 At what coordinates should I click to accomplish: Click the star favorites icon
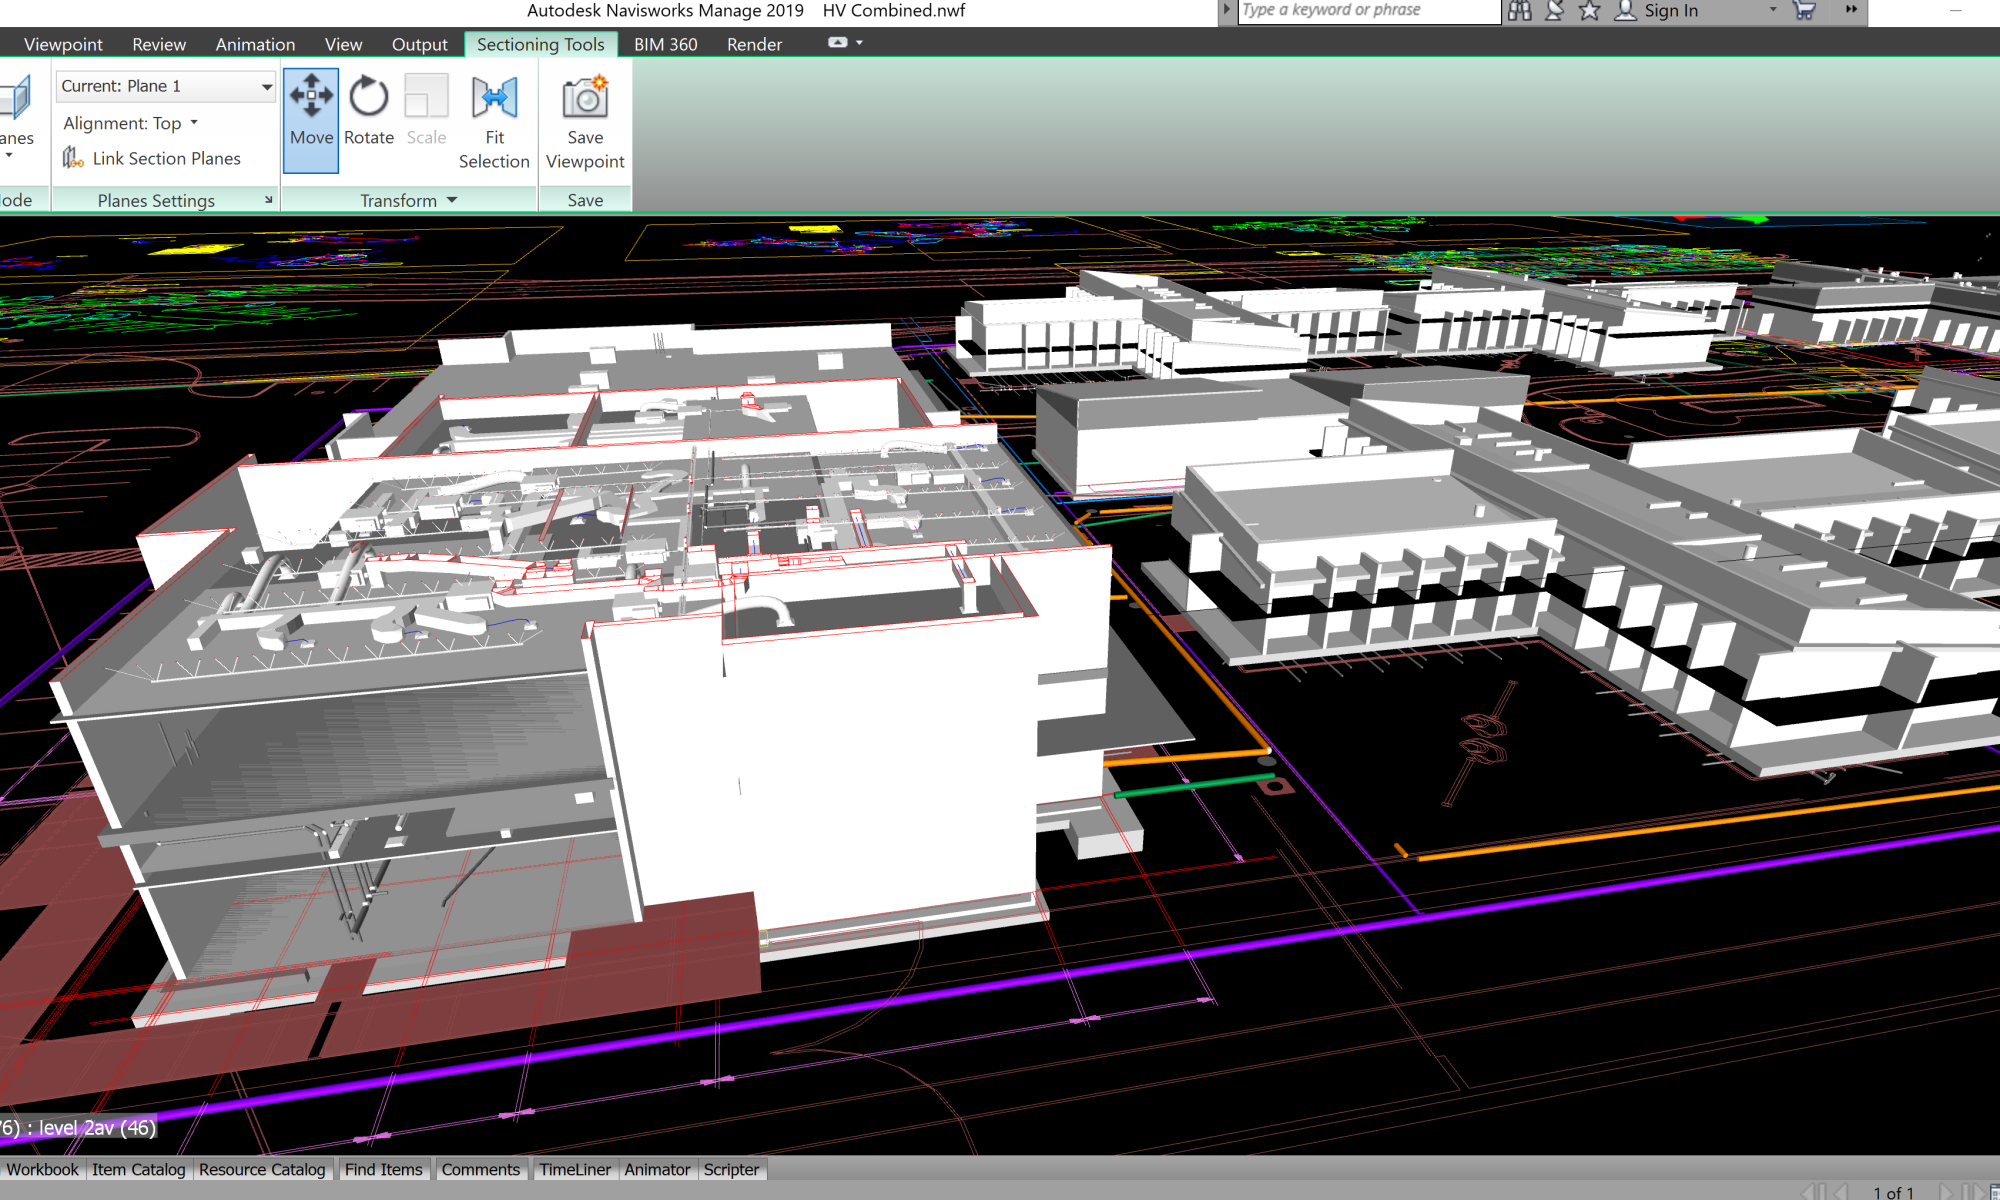click(x=1589, y=11)
